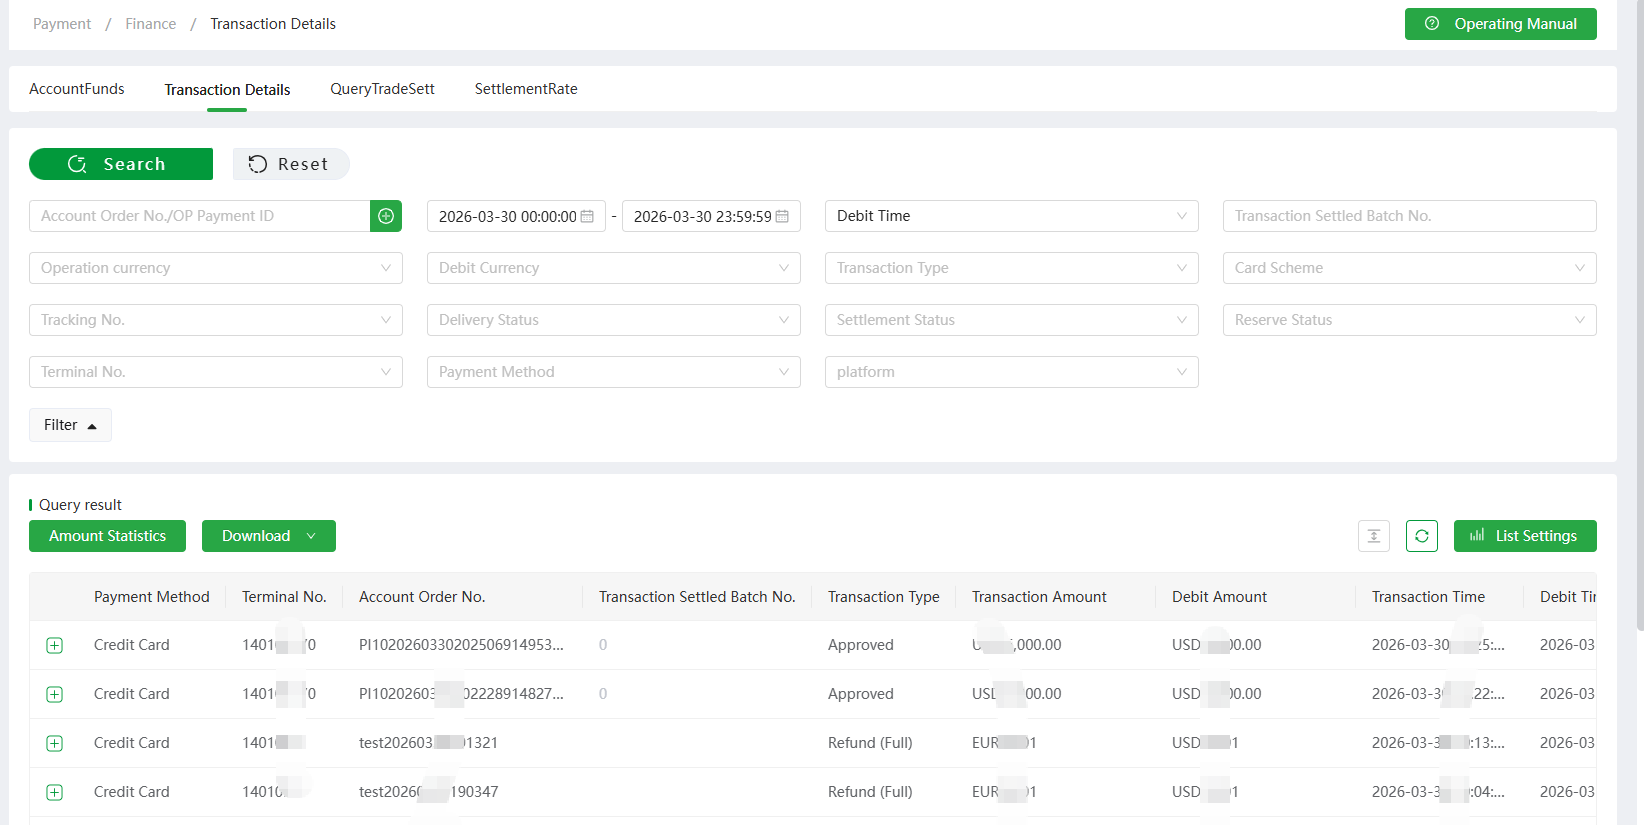Focus Transaction Settled Batch No. field
Viewport: 1644px width, 825px height.
pyautogui.click(x=1410, y=216)
